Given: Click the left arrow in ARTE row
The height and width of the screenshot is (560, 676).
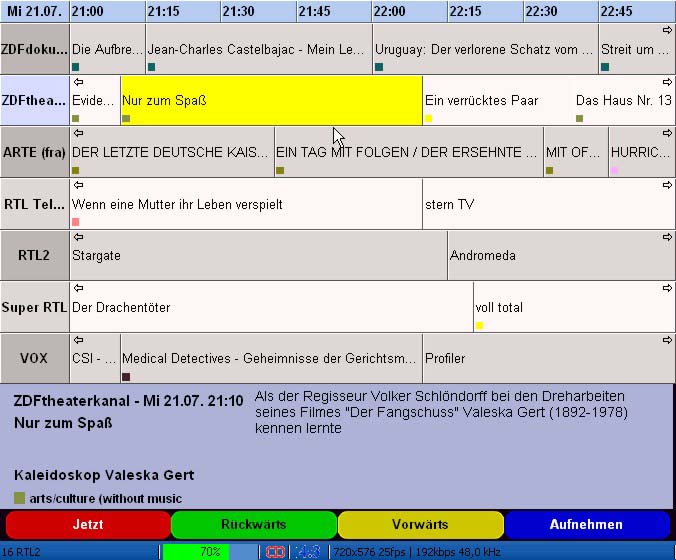Looking at the screenshot, I should 78,133.
